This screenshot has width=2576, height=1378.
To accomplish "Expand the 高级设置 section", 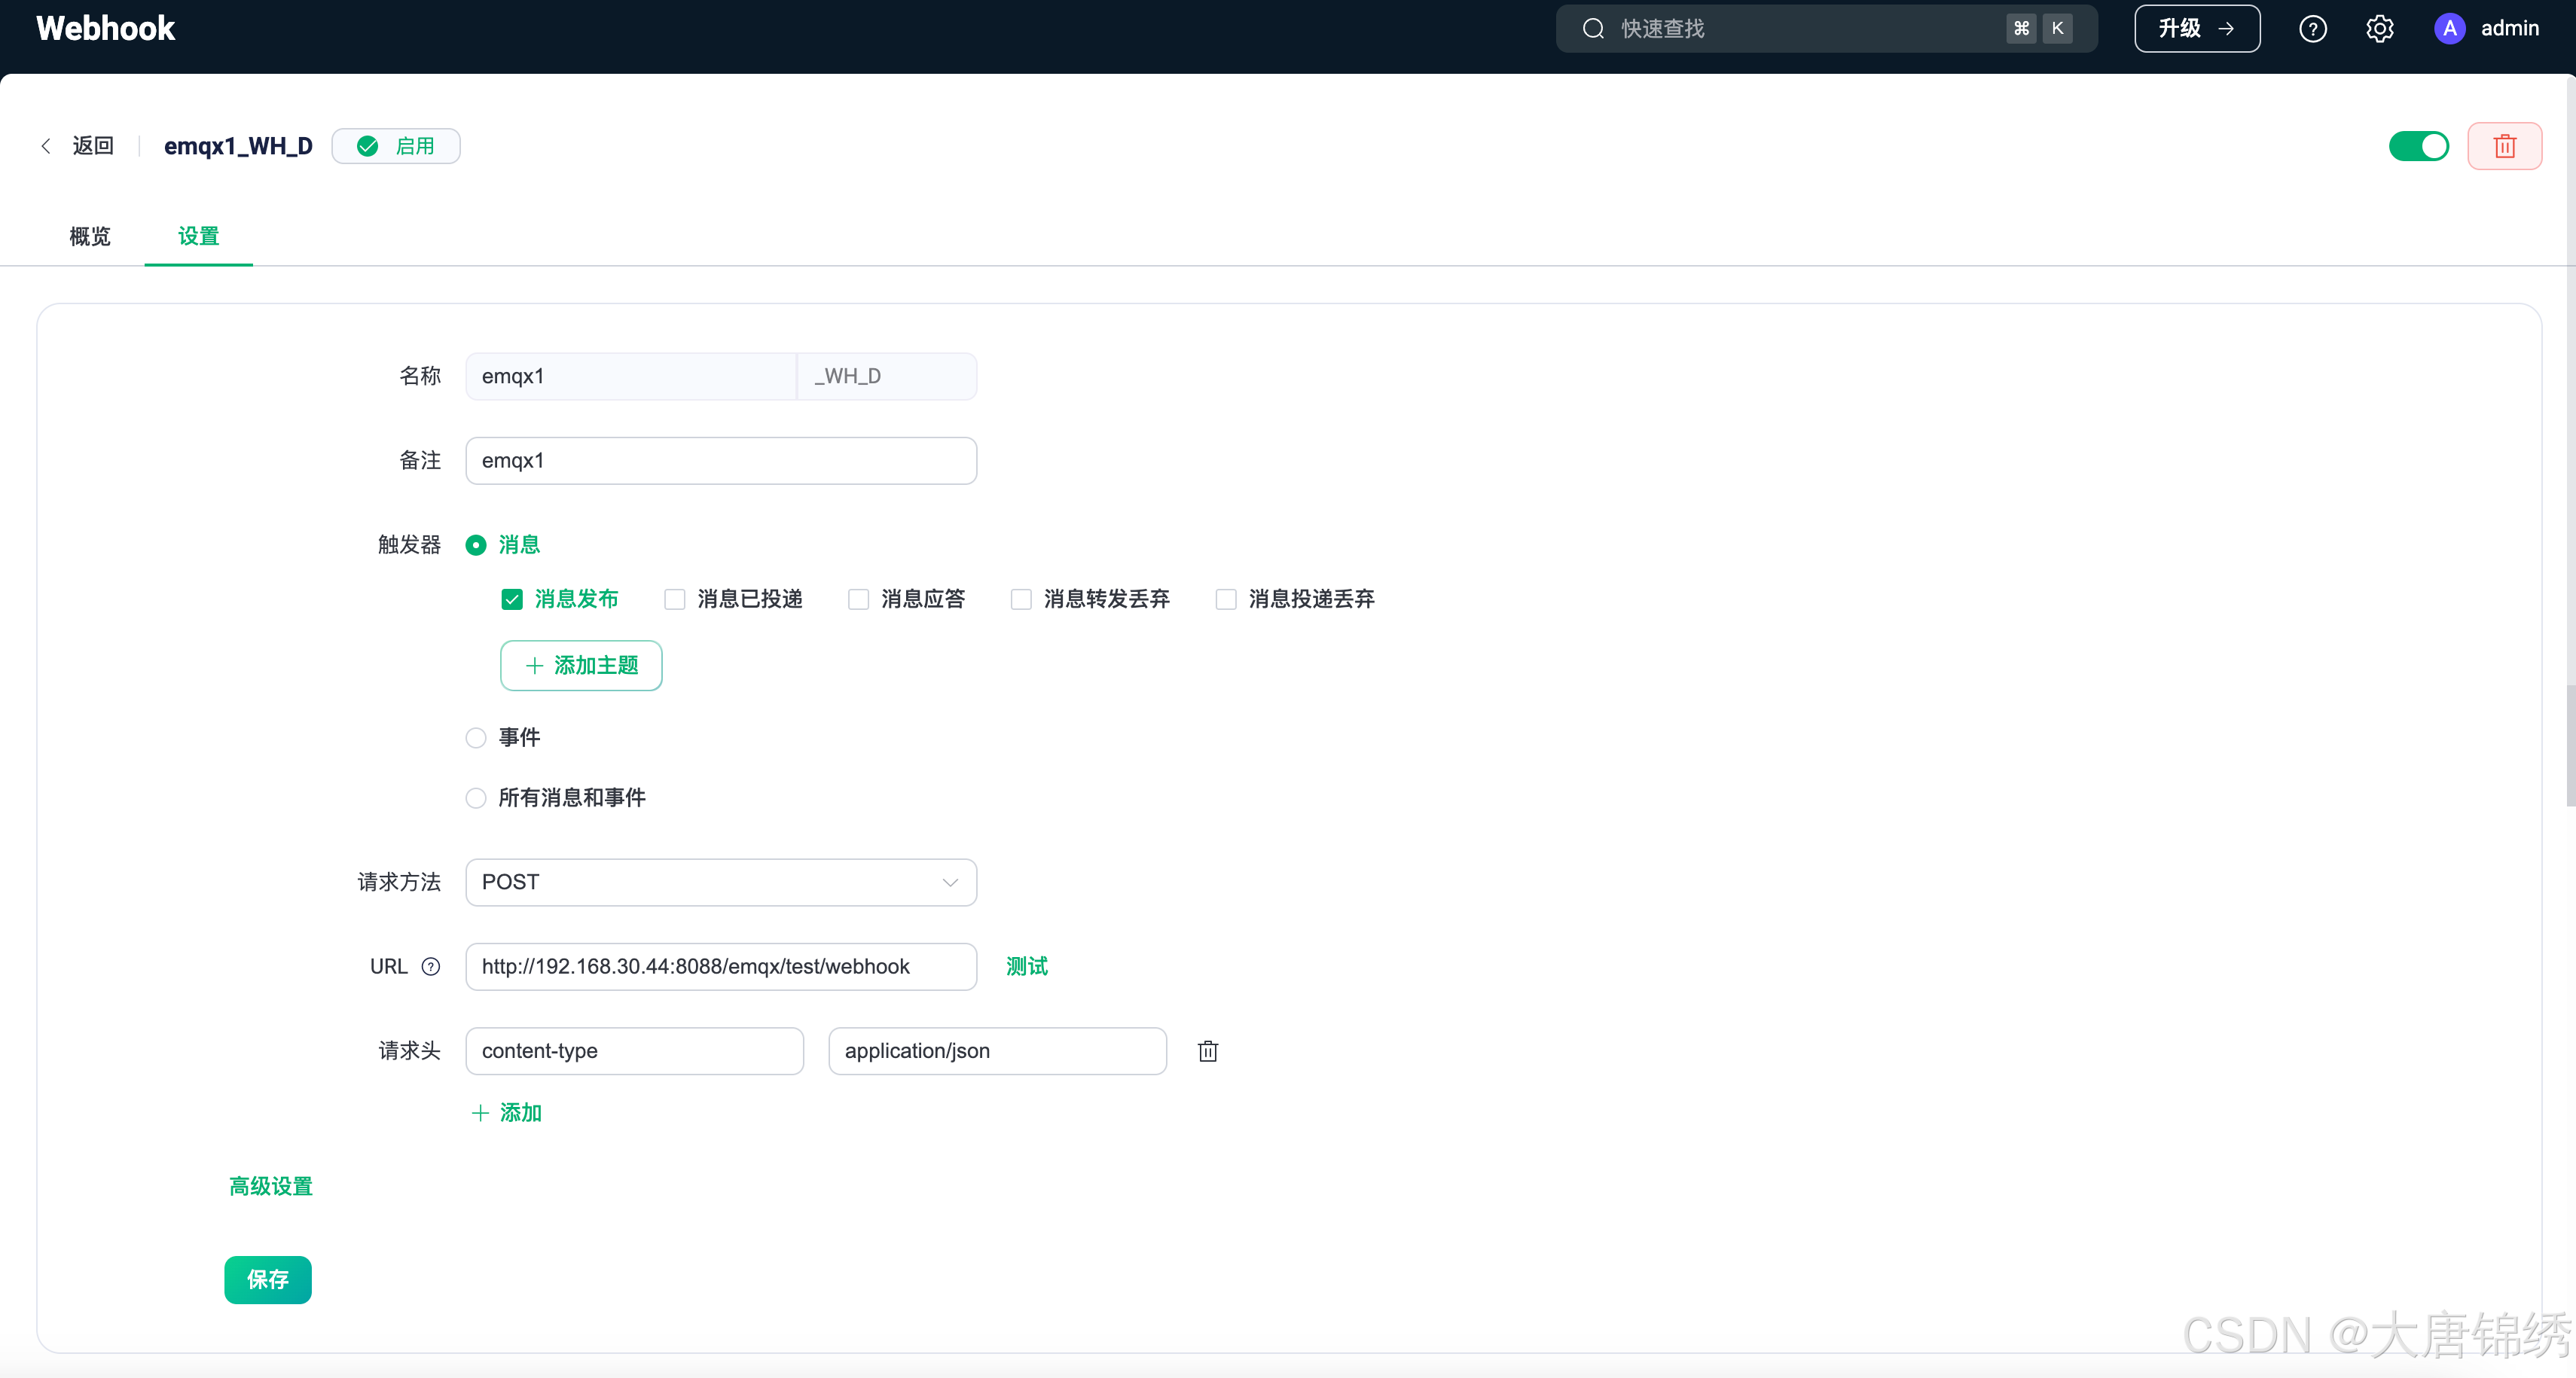I will [270, 1186].
